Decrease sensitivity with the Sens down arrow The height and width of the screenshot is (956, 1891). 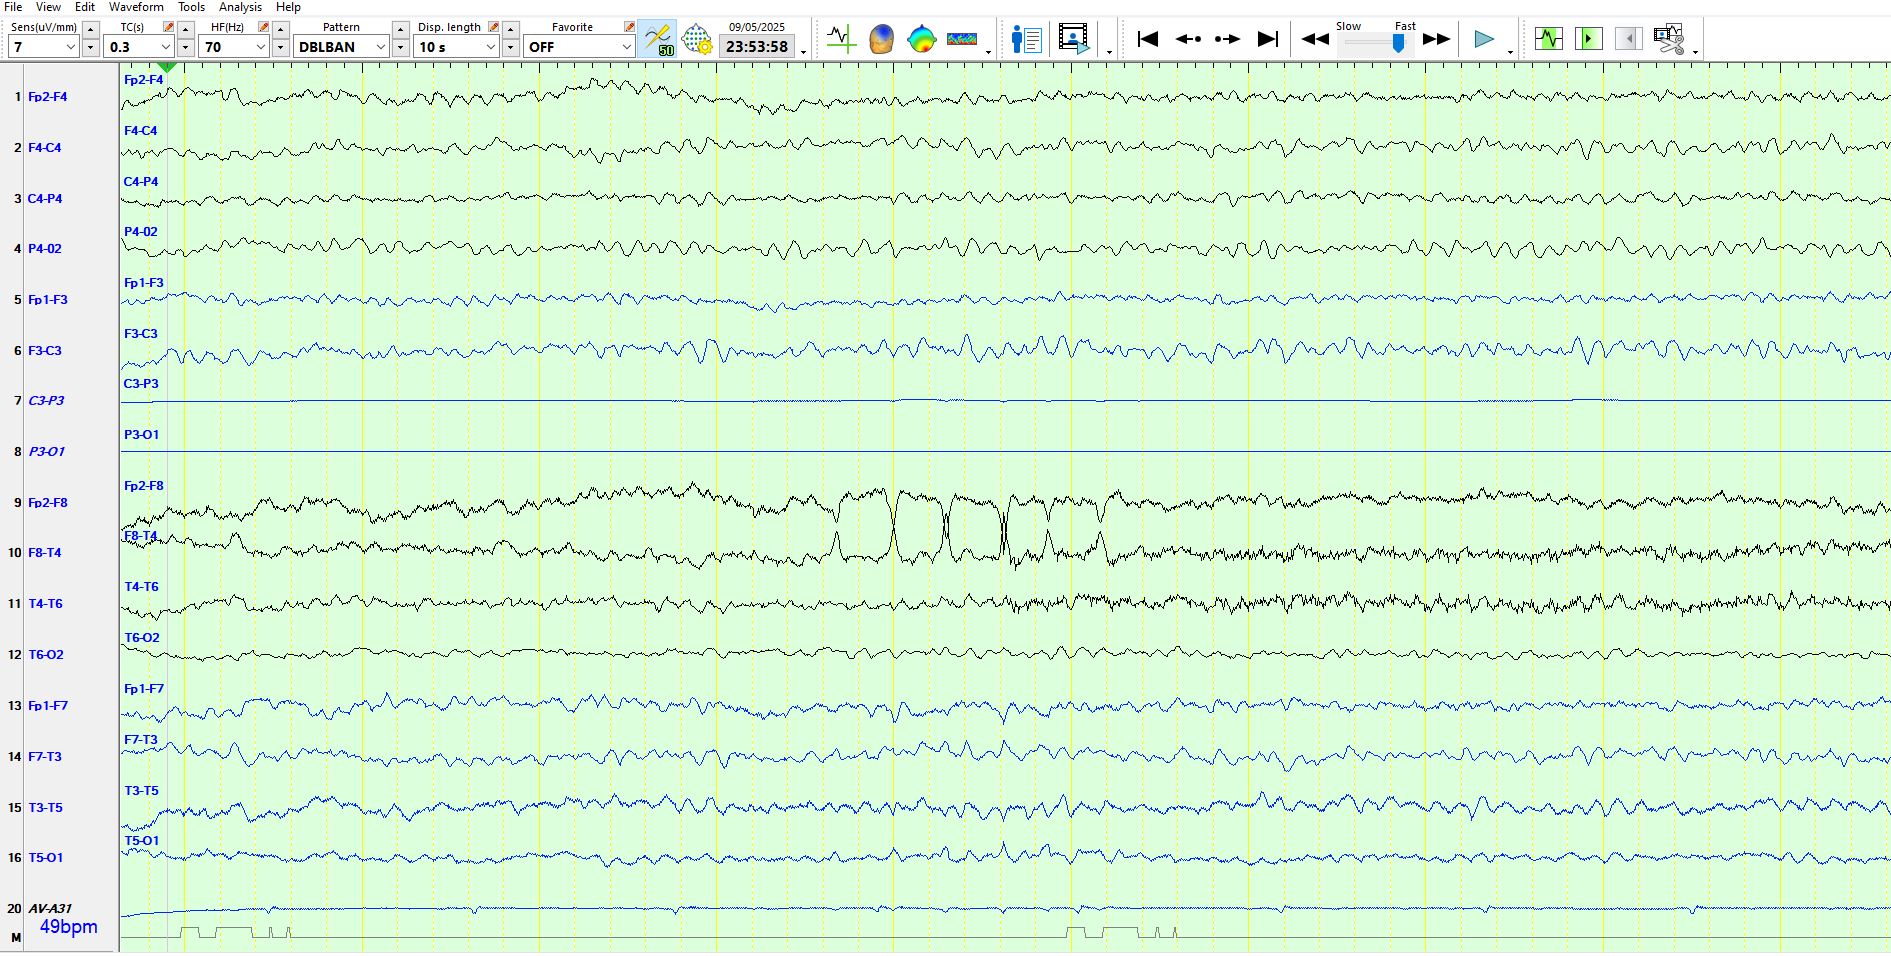tap(90, 47)
